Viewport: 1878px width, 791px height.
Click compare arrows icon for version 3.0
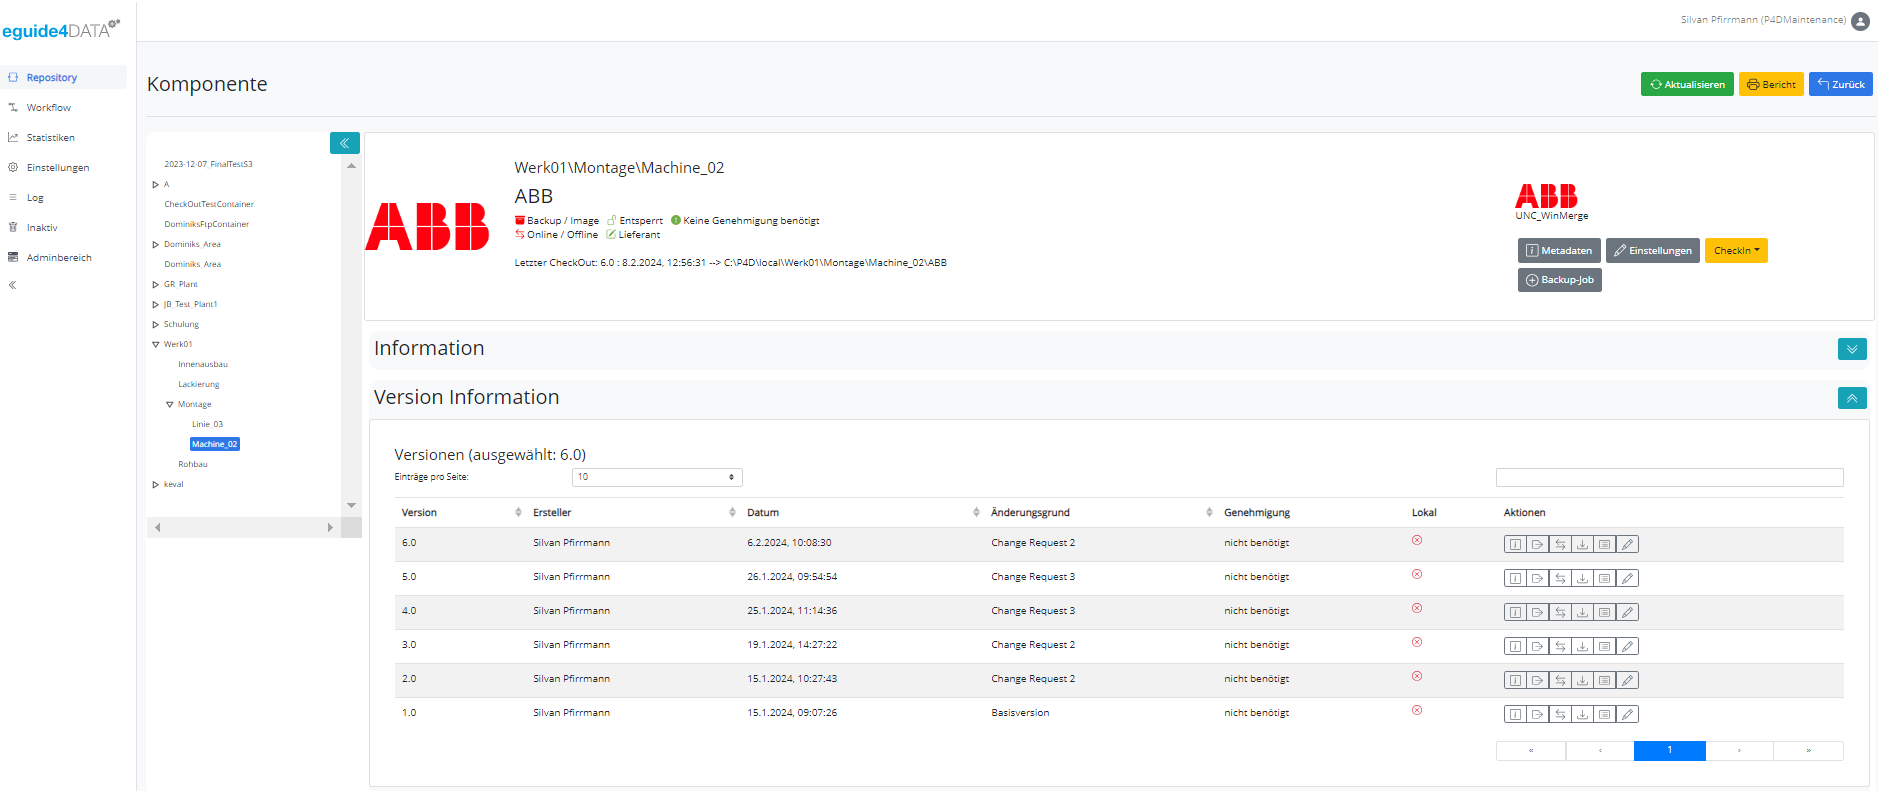click(1560, 647)
